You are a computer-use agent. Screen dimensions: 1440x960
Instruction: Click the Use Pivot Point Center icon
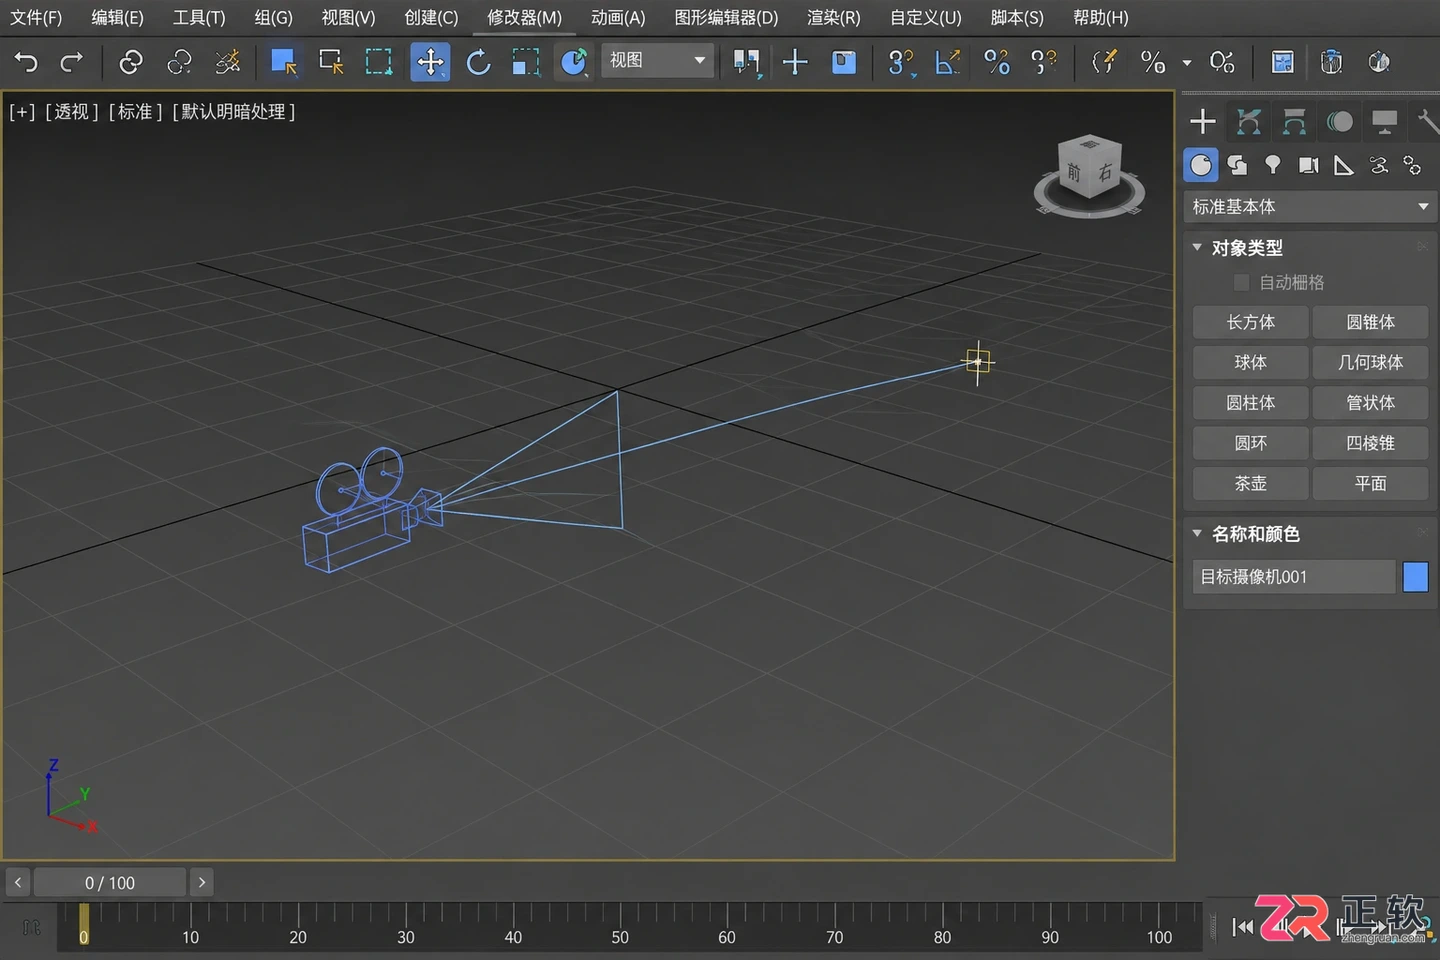(746, 62)
